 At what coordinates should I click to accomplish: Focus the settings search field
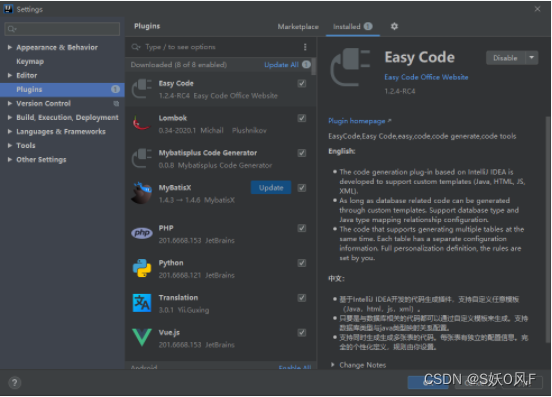click(62, 29)
